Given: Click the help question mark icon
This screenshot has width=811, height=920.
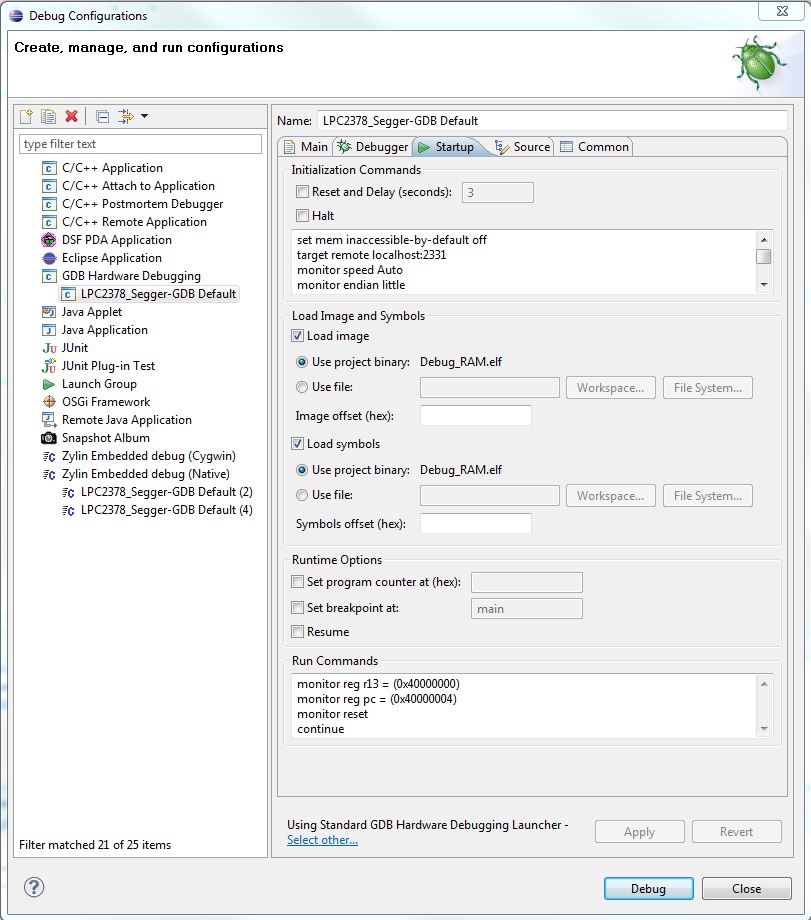Looking at the screenshot, I should click(x=34, y=887).
